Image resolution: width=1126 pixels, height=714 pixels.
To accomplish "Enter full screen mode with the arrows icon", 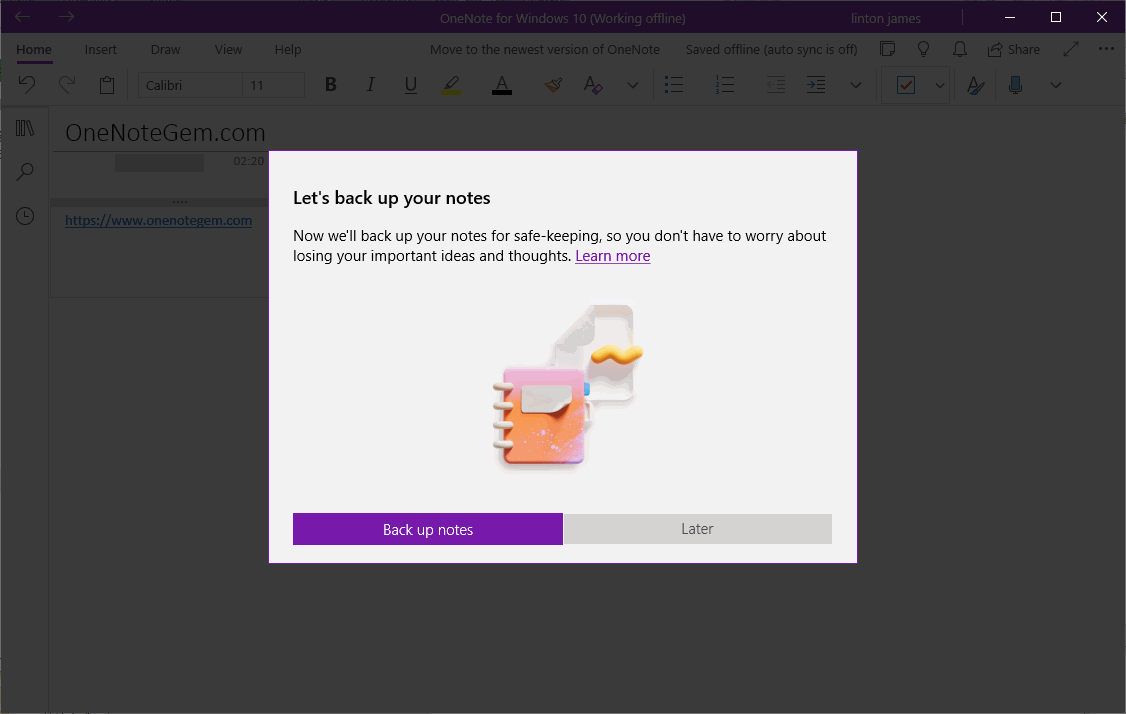I will coord(1071,49).
